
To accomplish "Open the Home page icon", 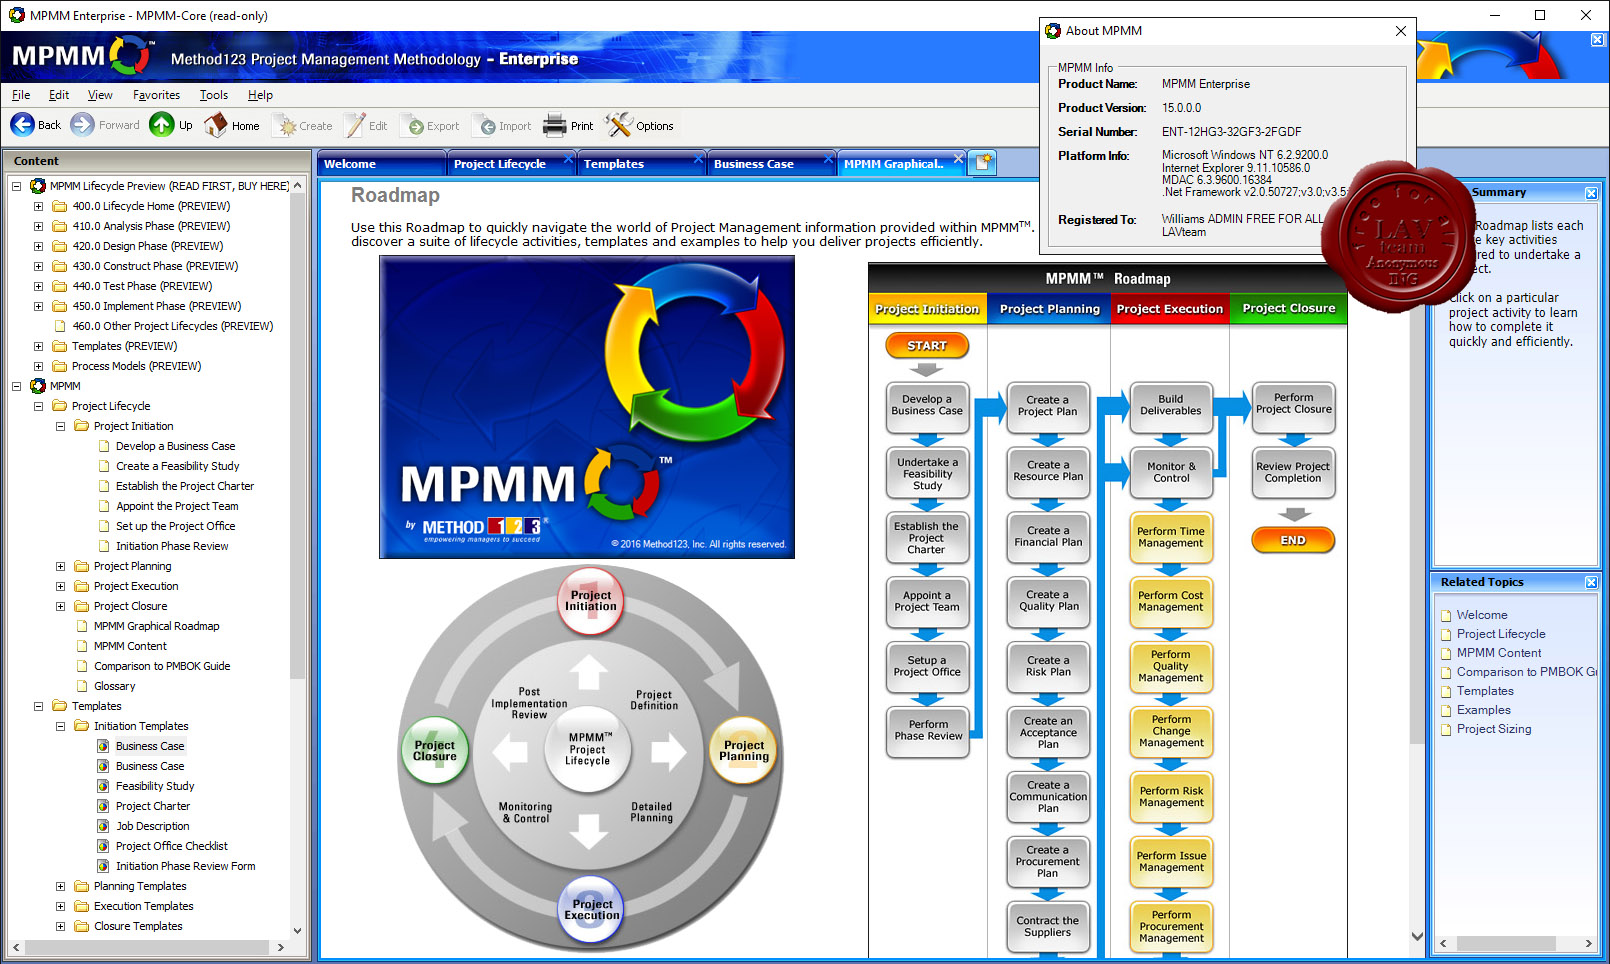I will pyautogui.click(x=216, y=125).
